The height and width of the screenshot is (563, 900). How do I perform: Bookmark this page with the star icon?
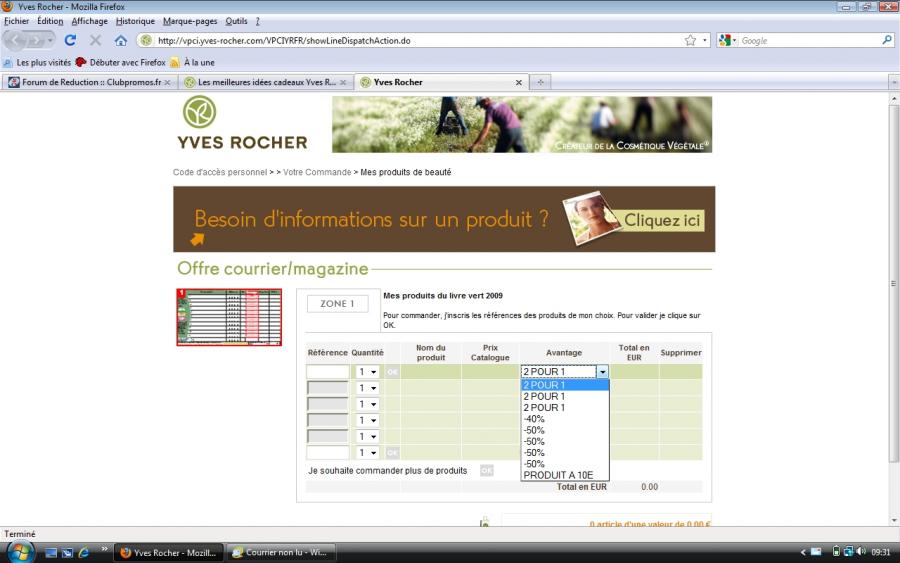[690, 41]
